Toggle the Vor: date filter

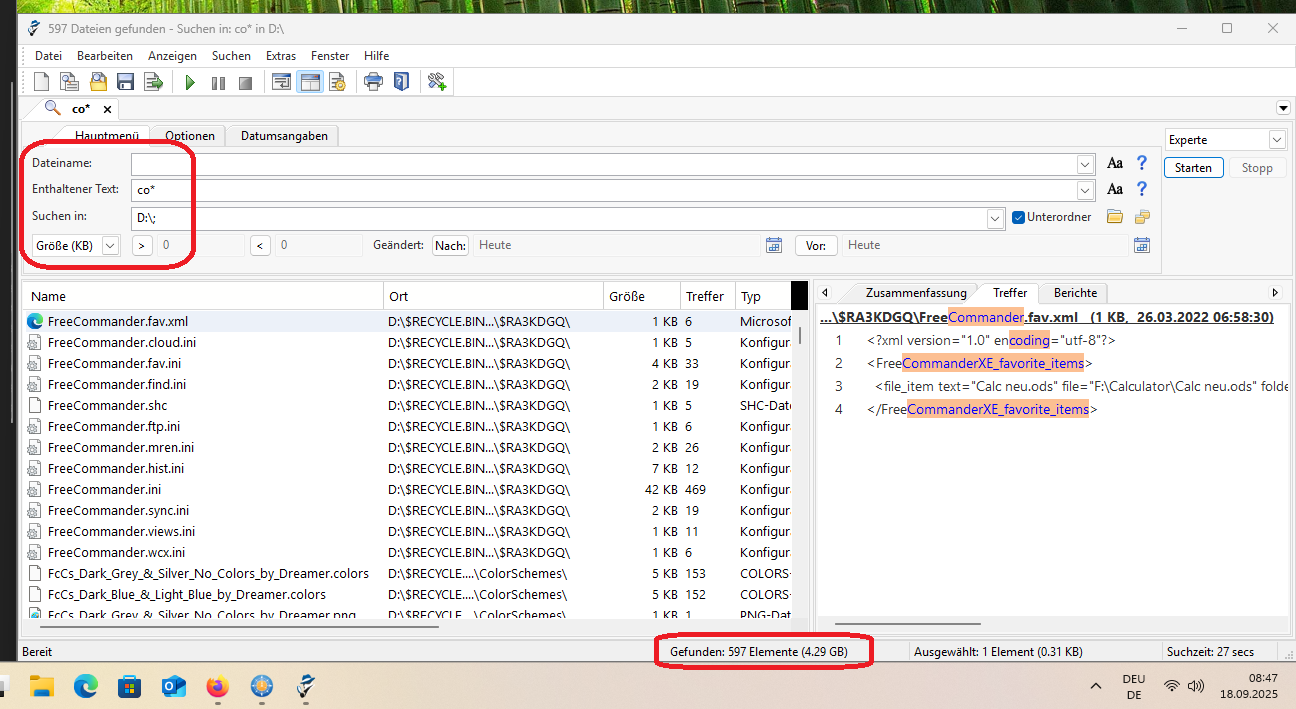point(816,245)
